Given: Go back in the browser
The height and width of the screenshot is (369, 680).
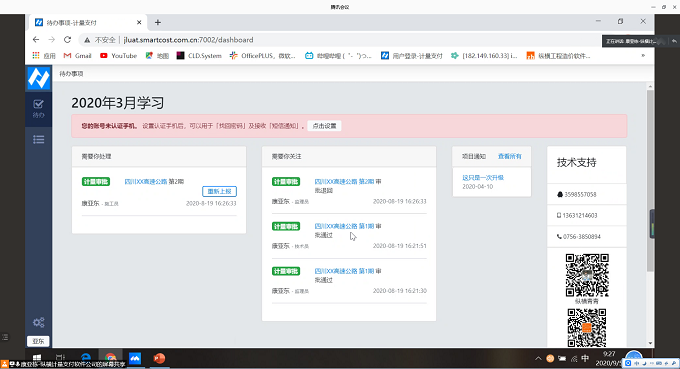Looking at the screenshot, I should point(36,39).
